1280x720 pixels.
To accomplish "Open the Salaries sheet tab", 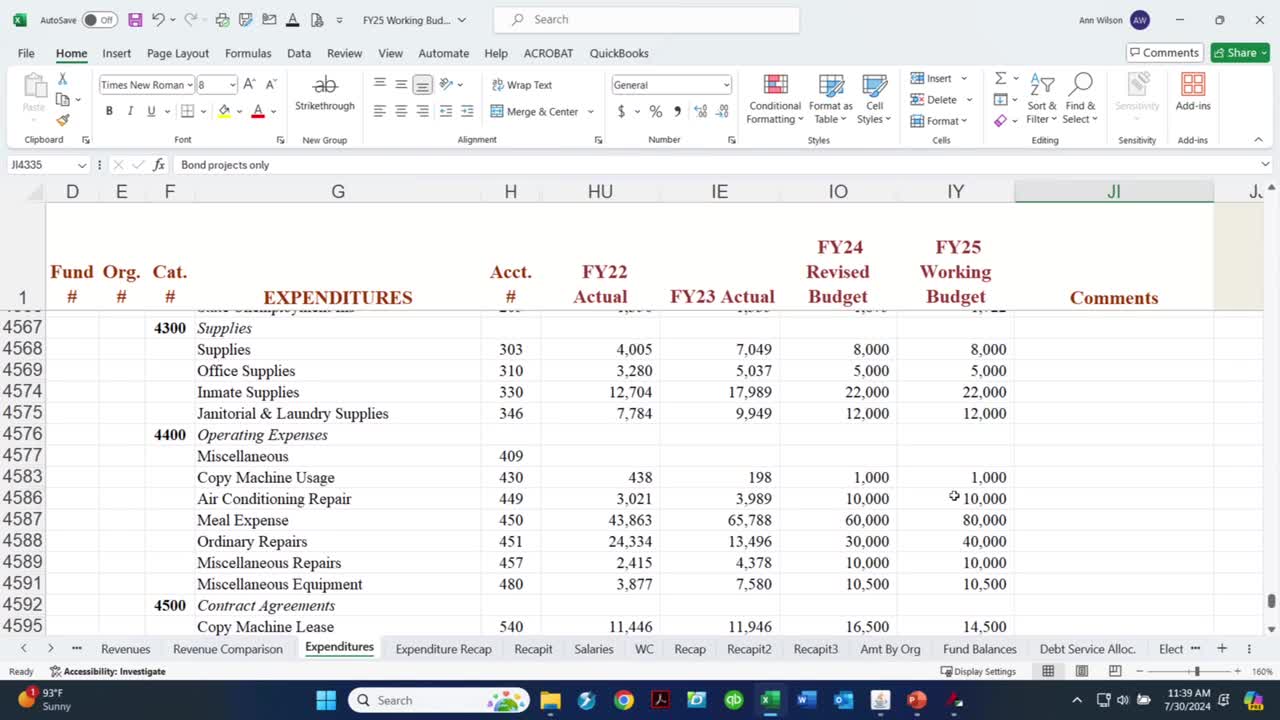I will 593,649.
